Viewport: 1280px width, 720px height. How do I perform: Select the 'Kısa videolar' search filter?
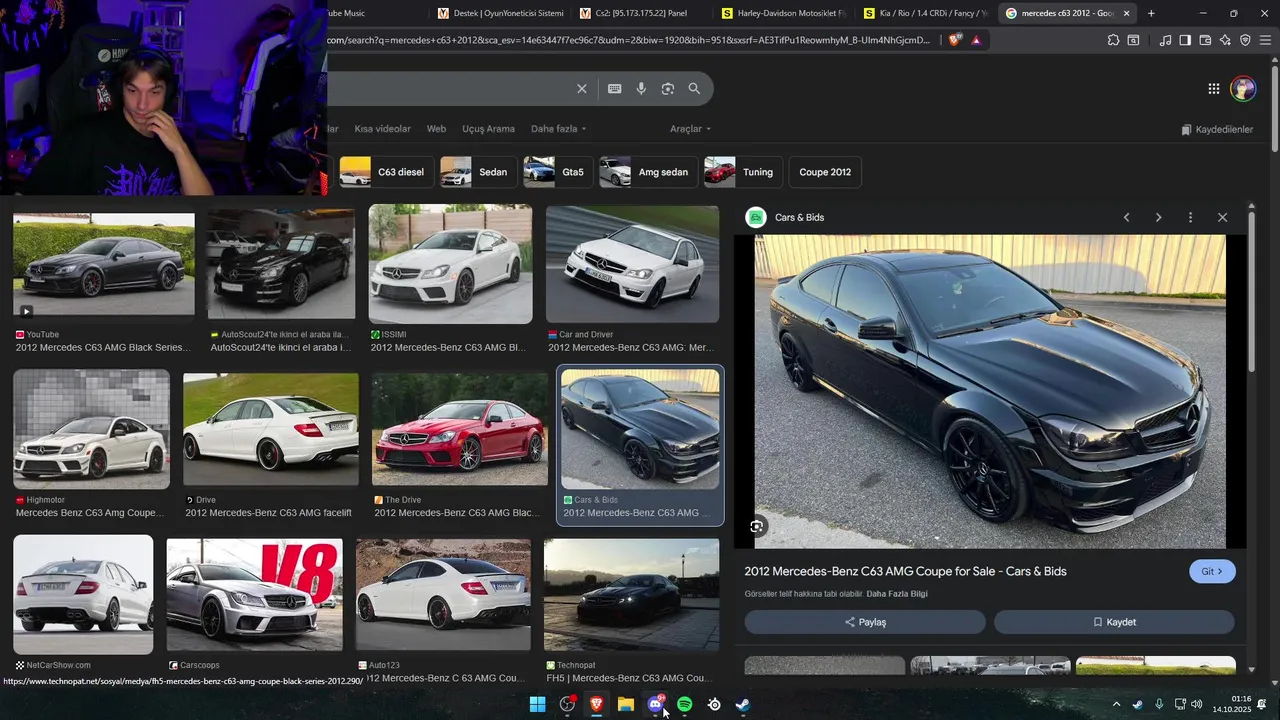click(382, 129)
